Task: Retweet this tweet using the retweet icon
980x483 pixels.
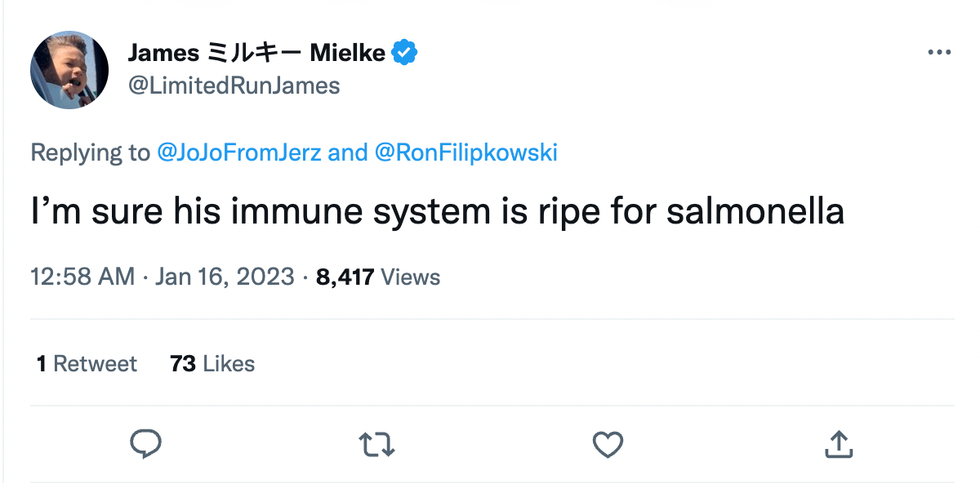Action: click(x=376, y=442)
